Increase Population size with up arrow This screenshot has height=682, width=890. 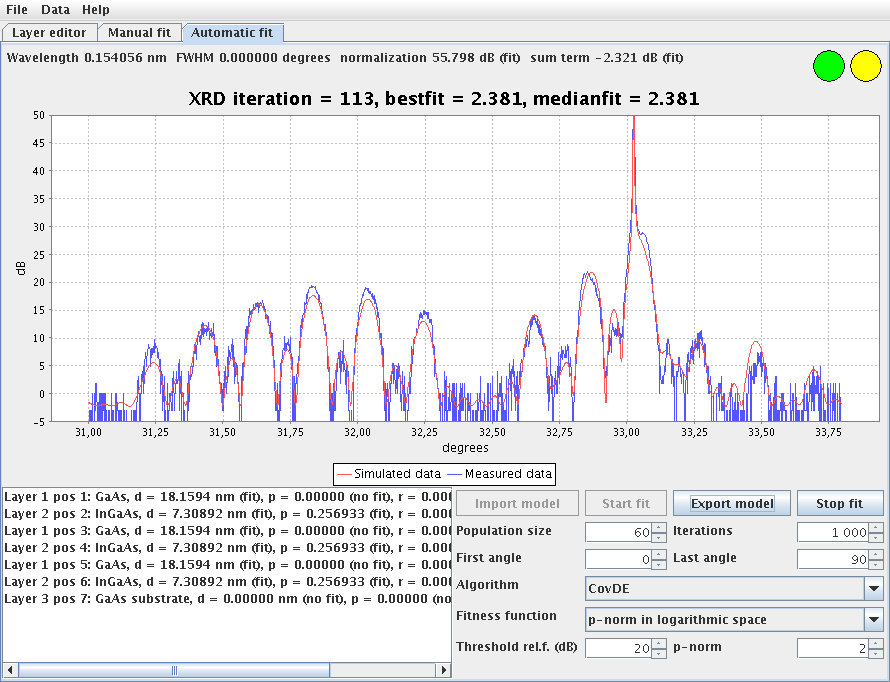click(659, 528)
